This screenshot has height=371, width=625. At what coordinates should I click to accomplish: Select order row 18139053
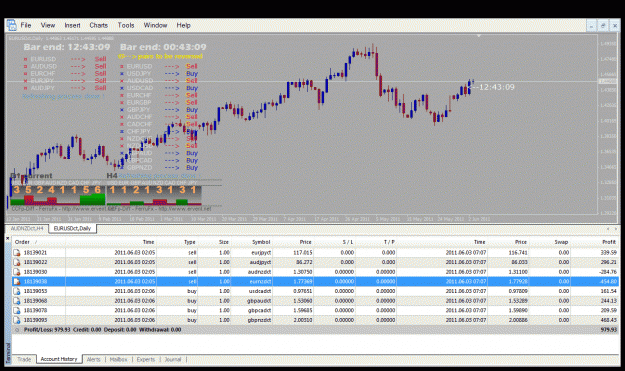click(316, 291)
